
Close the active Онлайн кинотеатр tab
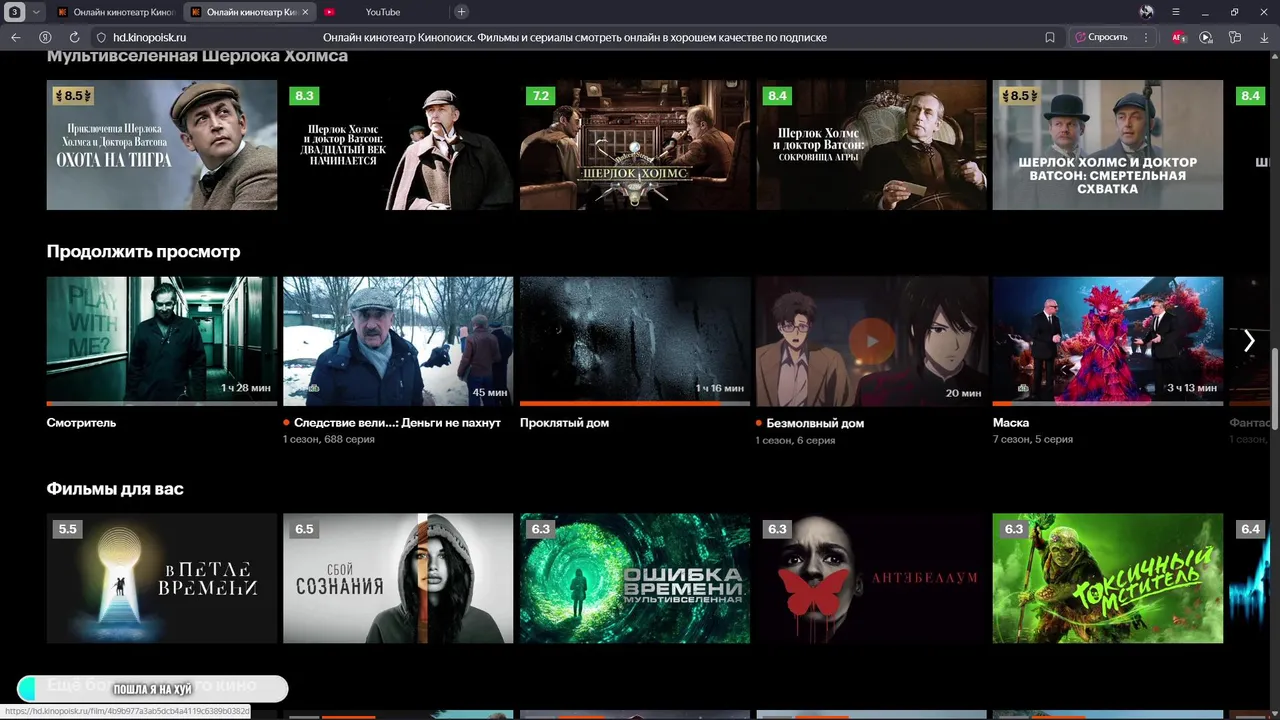[305, 12]
